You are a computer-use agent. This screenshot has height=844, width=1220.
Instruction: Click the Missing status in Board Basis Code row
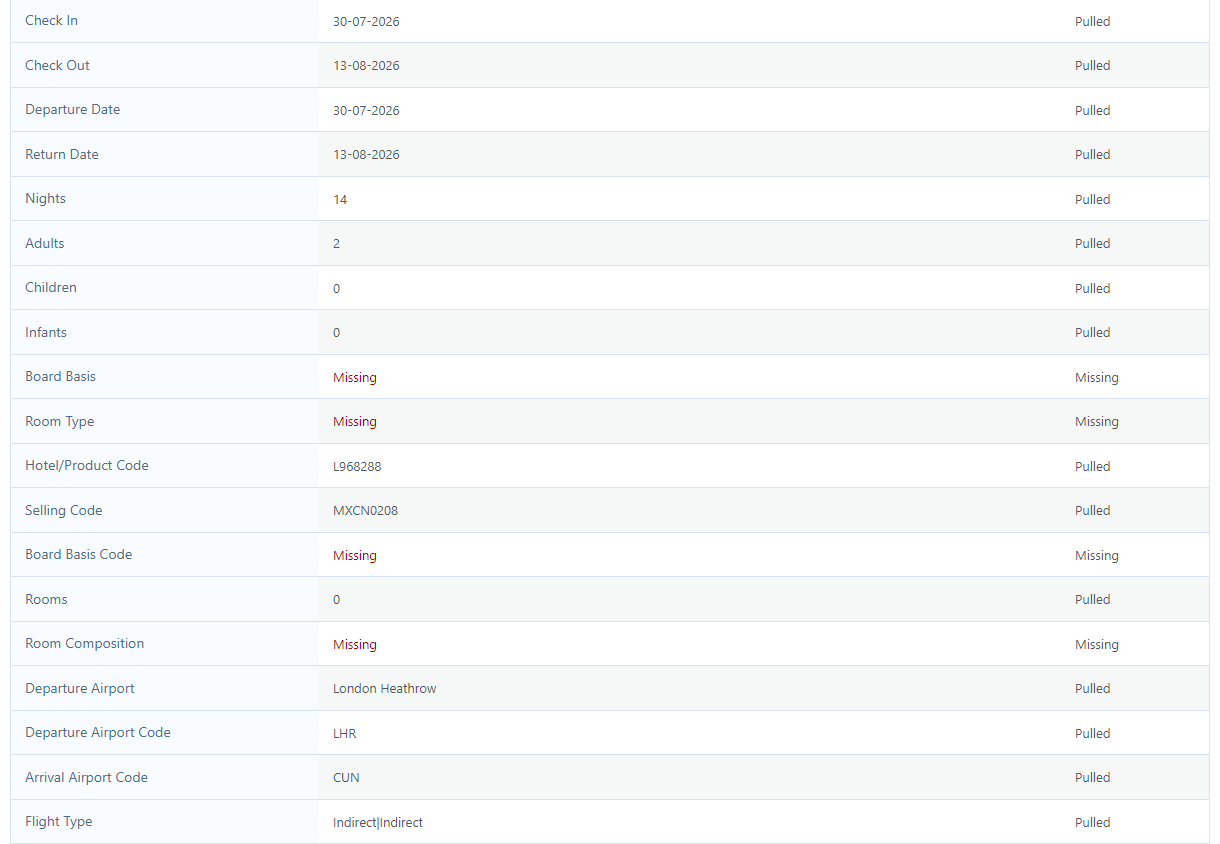click(1097, 556)
